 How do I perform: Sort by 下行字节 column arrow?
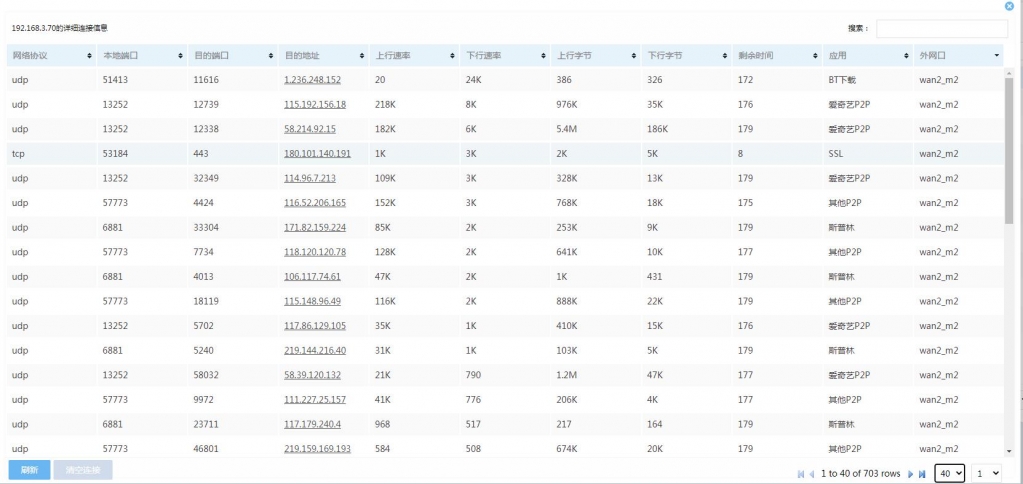click(x=724, y=56)
